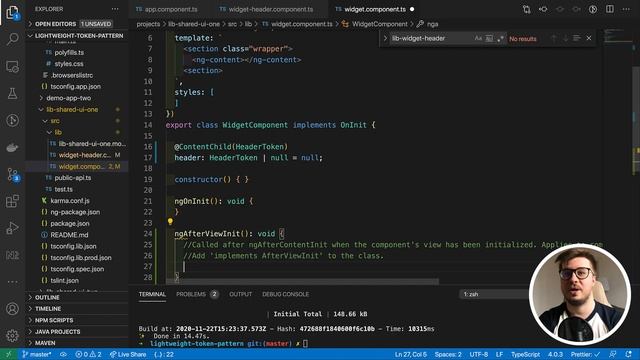Toggle replace mode chevron in find widget
Screen dimensions: 640x360
(x=385, y=38)
